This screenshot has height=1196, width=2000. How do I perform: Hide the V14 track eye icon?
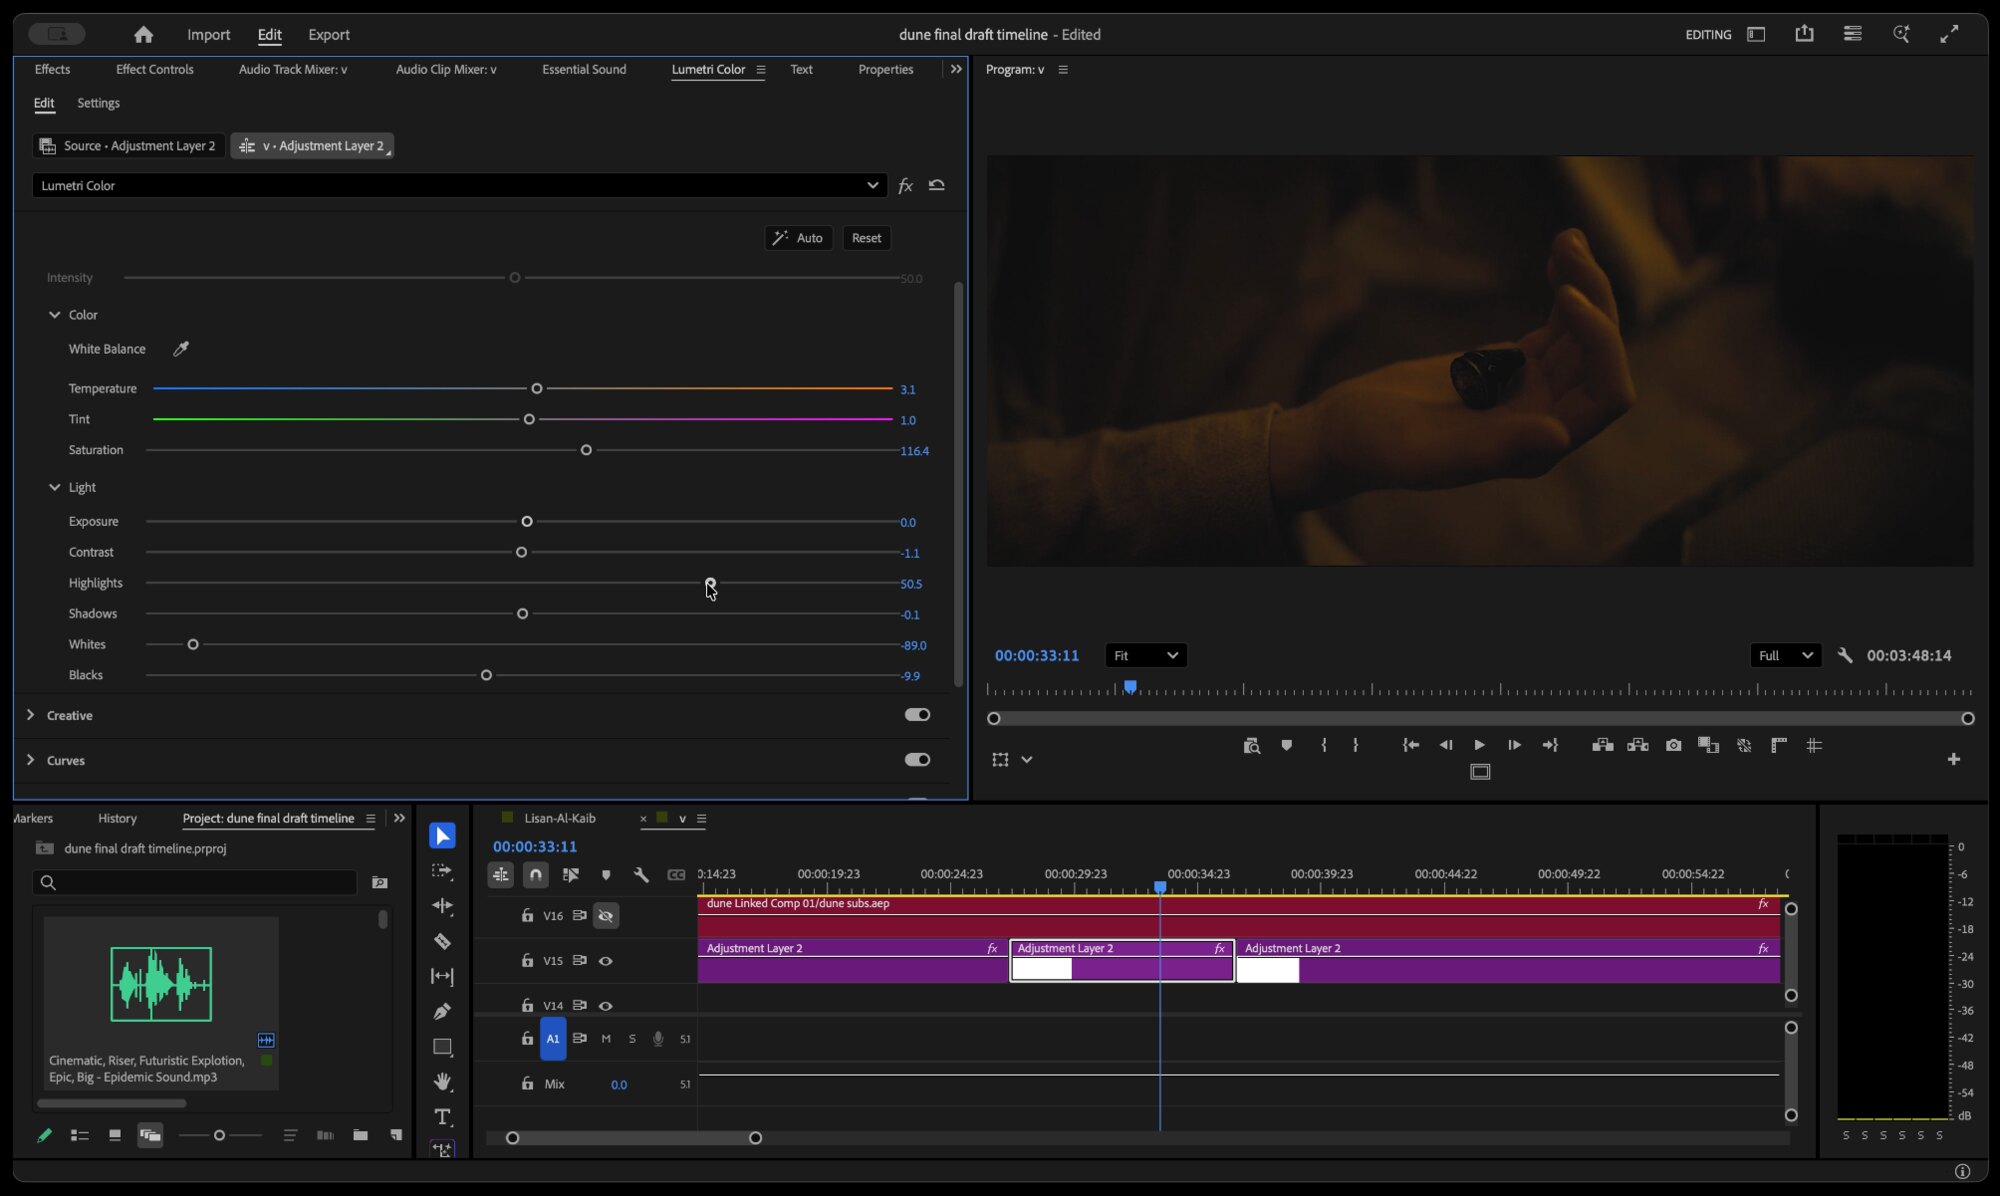point(605,1006)
